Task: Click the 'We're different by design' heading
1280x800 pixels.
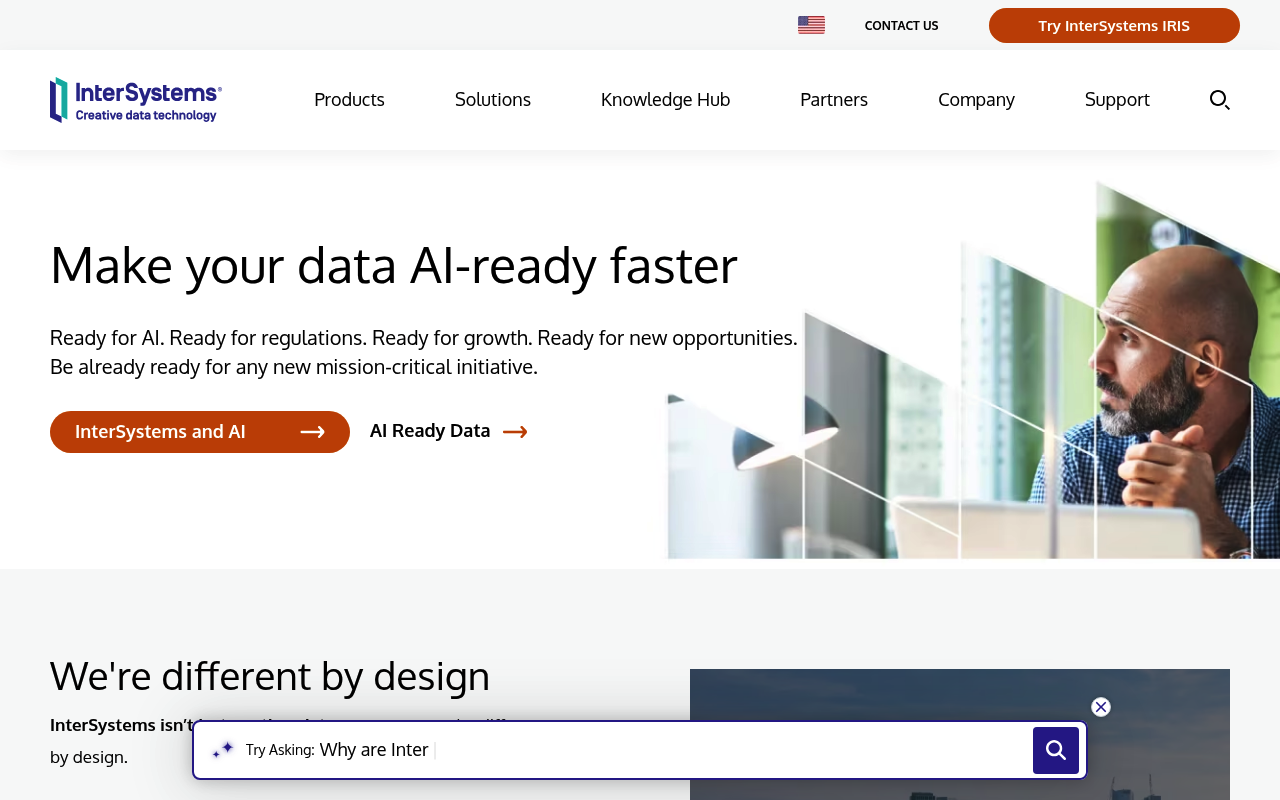Action: click(270, 676)
